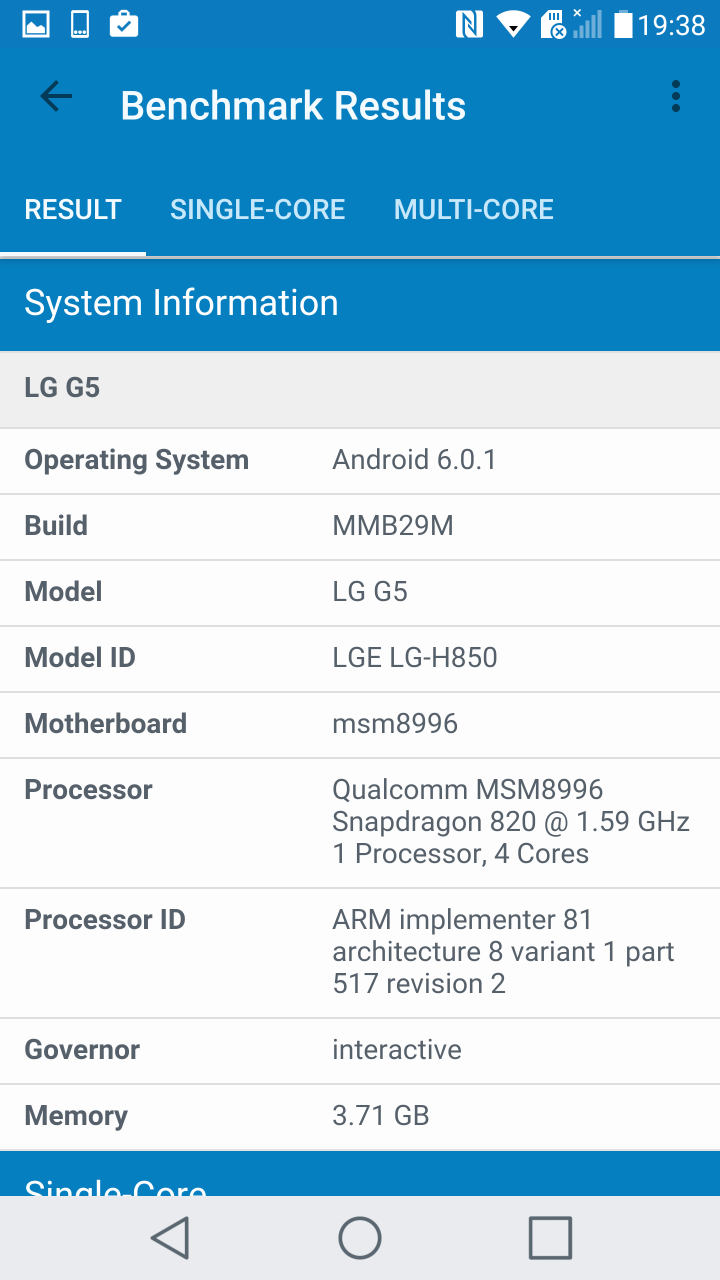720x1280 pixels.
Task: Select the Qualcomm MSM8996 Snapdragon processor value
Action: pyautogui.click(x=511, y=822)
